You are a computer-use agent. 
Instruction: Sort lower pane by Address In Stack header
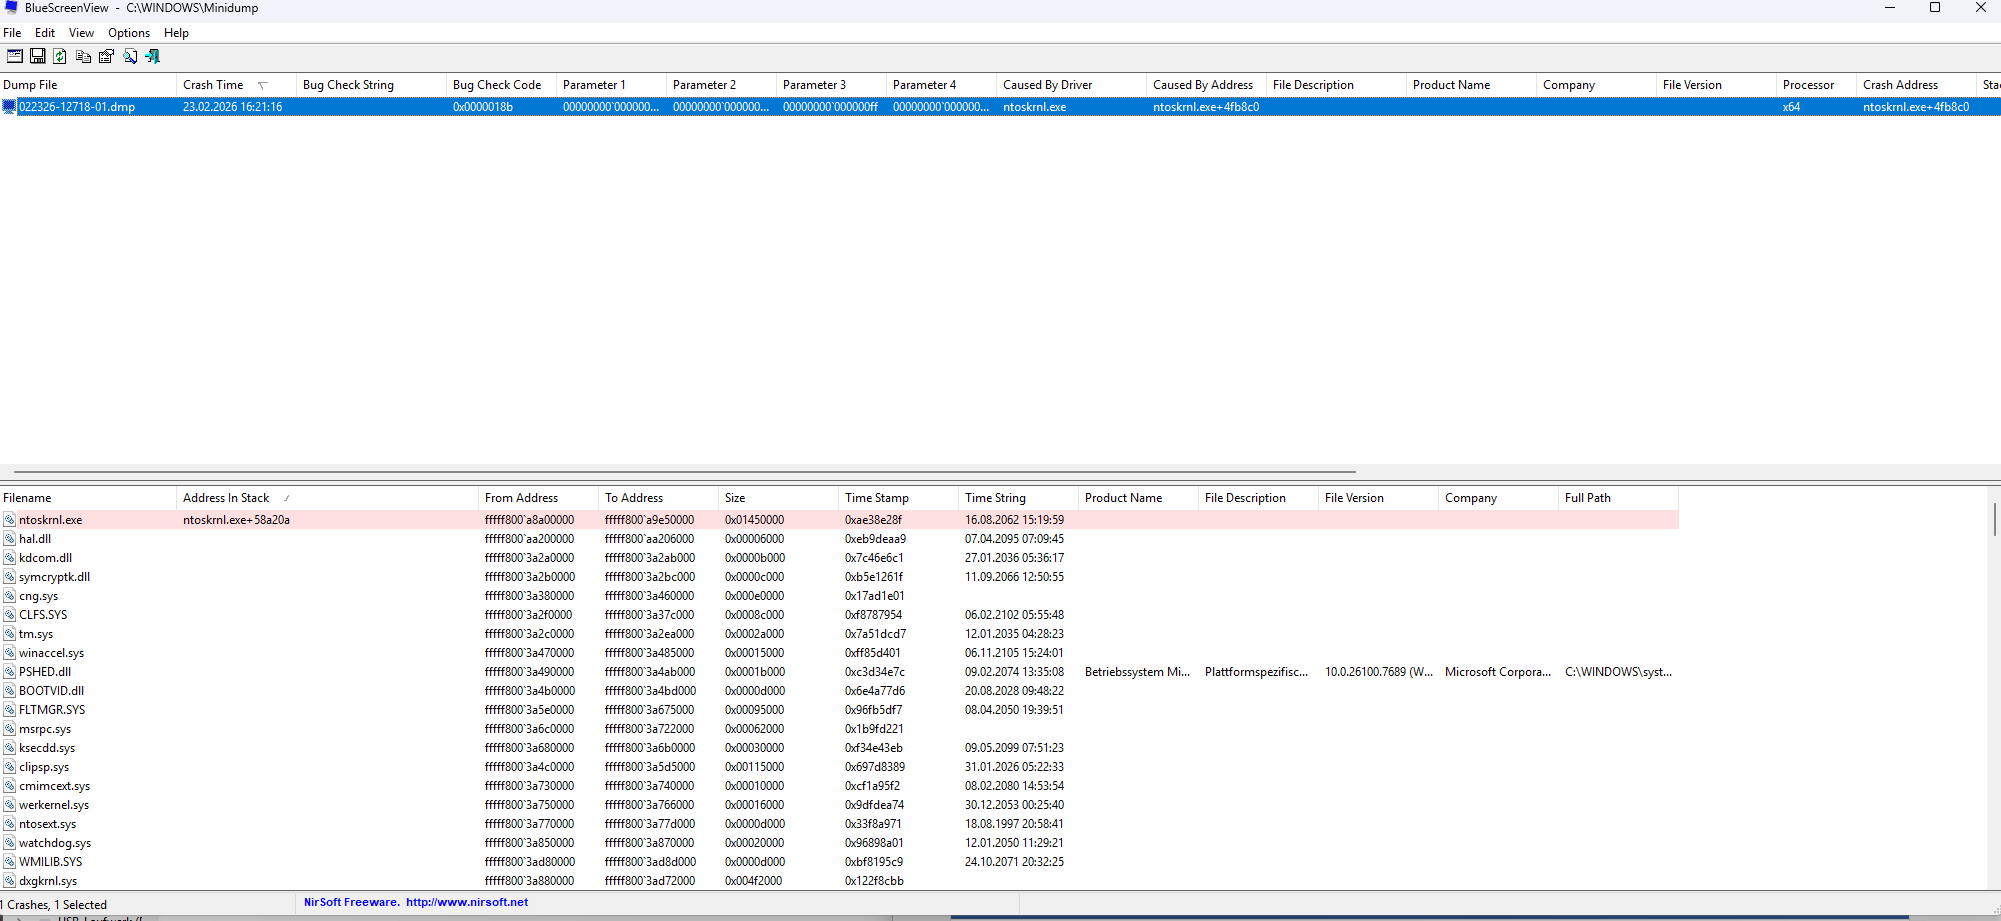pos(328,498)
